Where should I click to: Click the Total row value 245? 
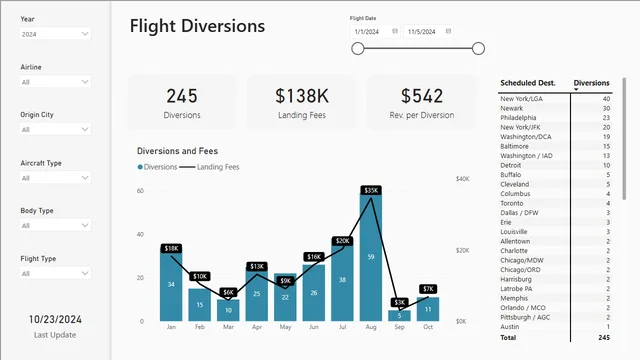(x=604, y=338)
